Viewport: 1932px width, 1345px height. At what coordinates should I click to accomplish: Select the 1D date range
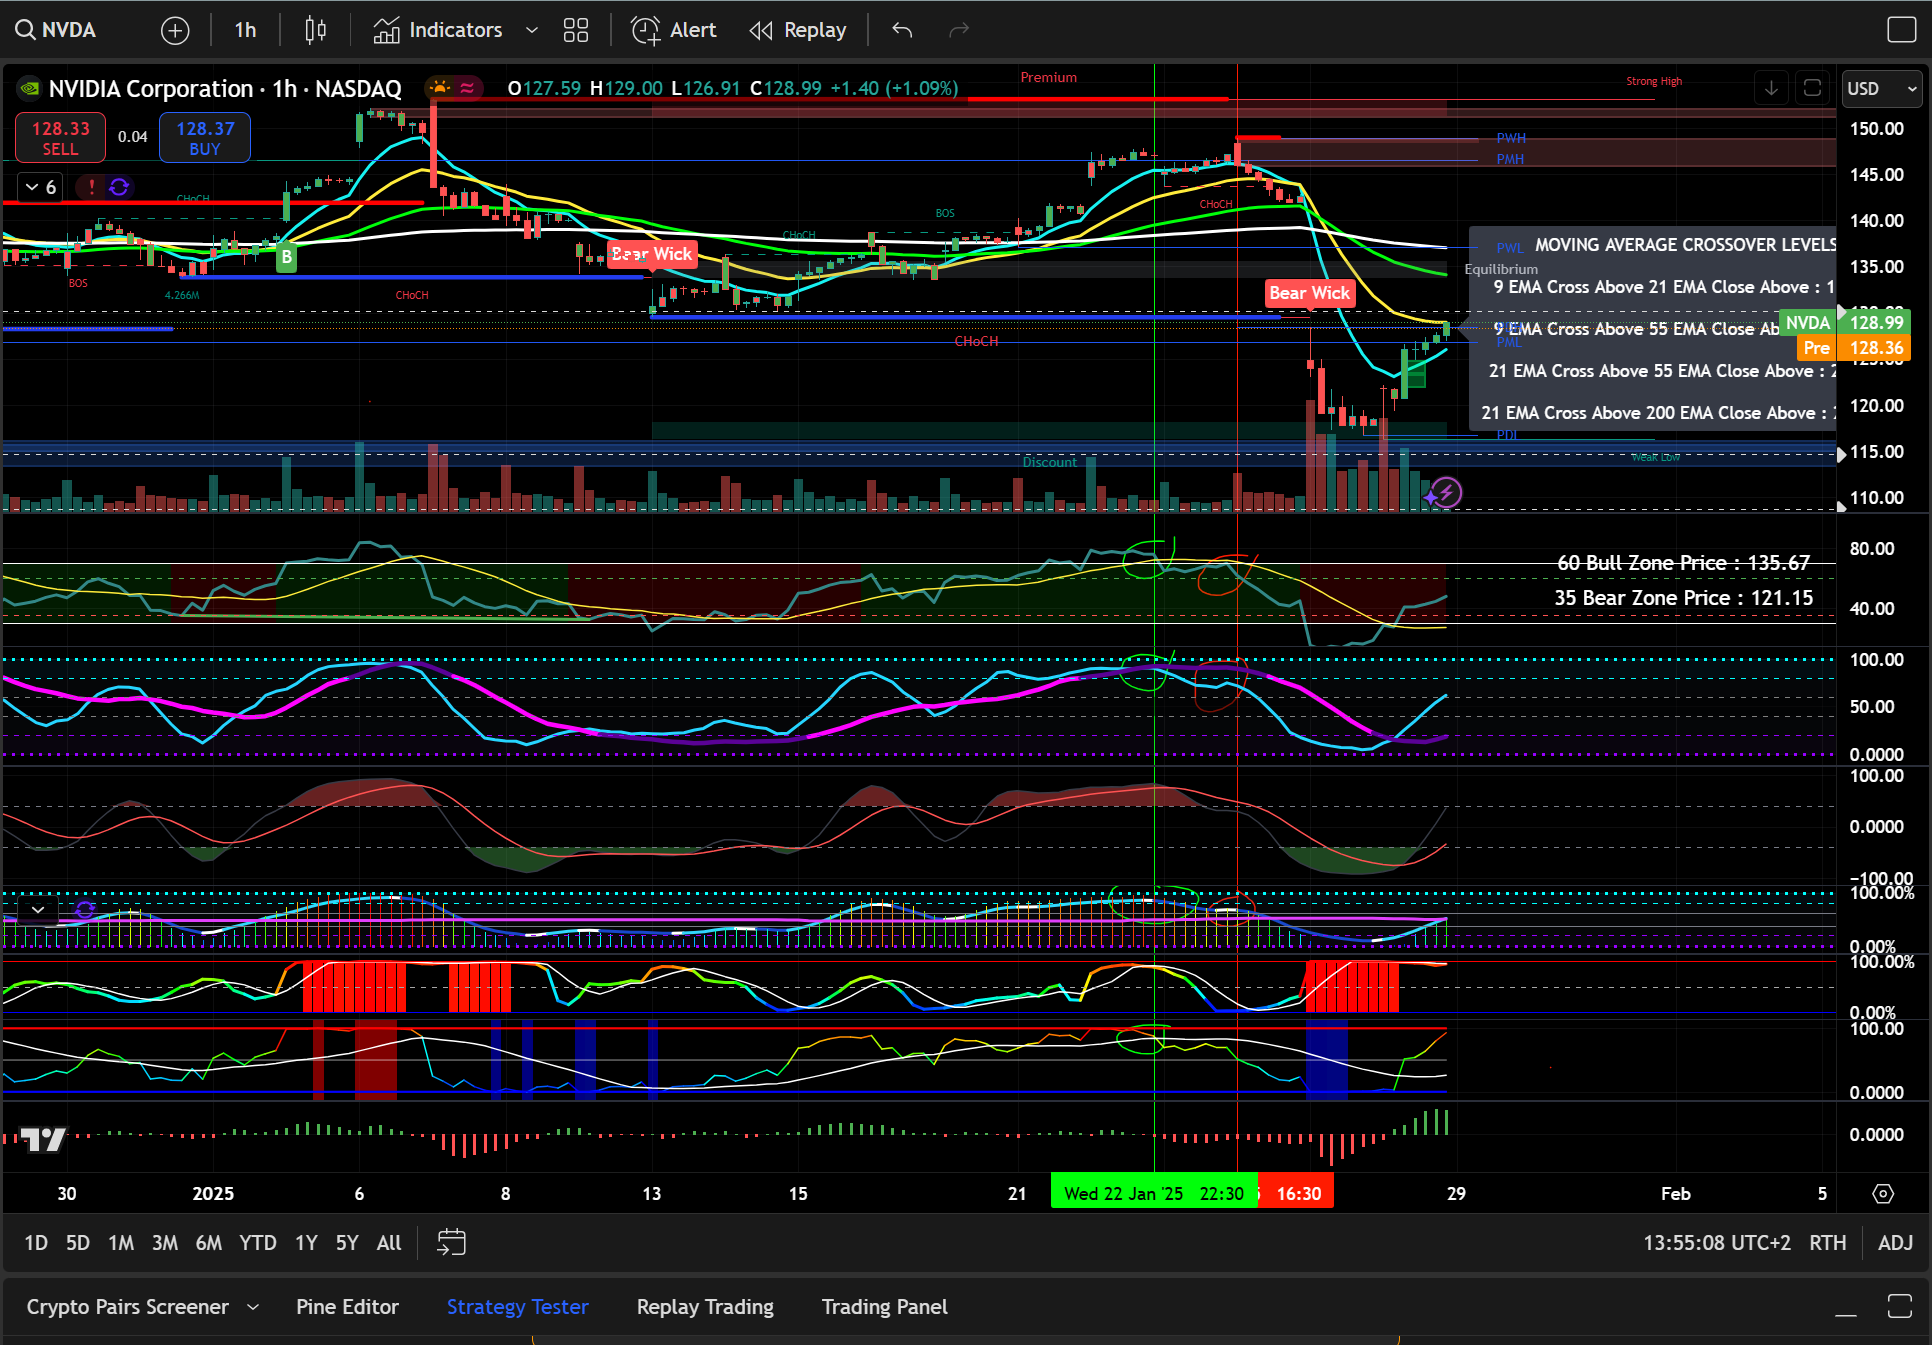[36, 1243]
